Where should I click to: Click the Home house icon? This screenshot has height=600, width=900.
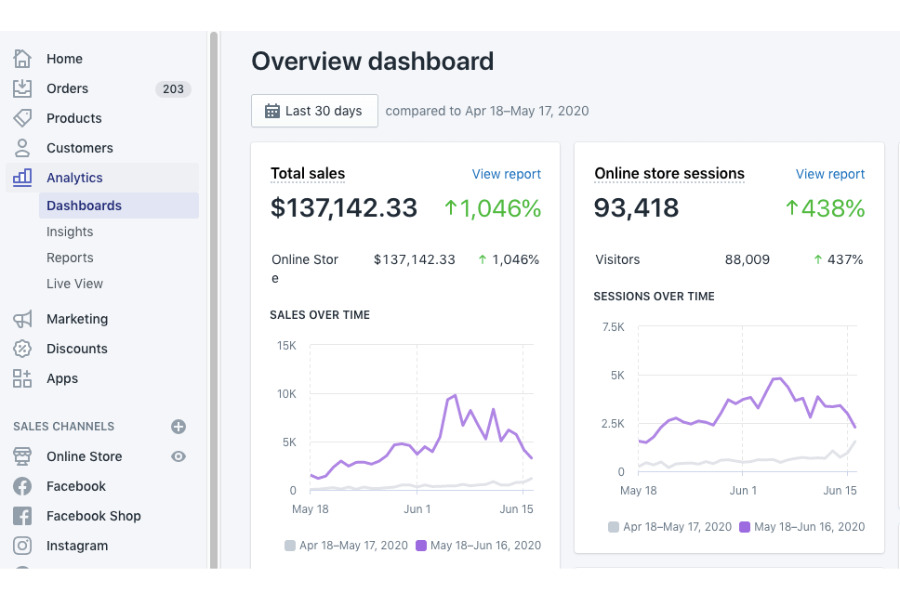[x=22, y=59]
